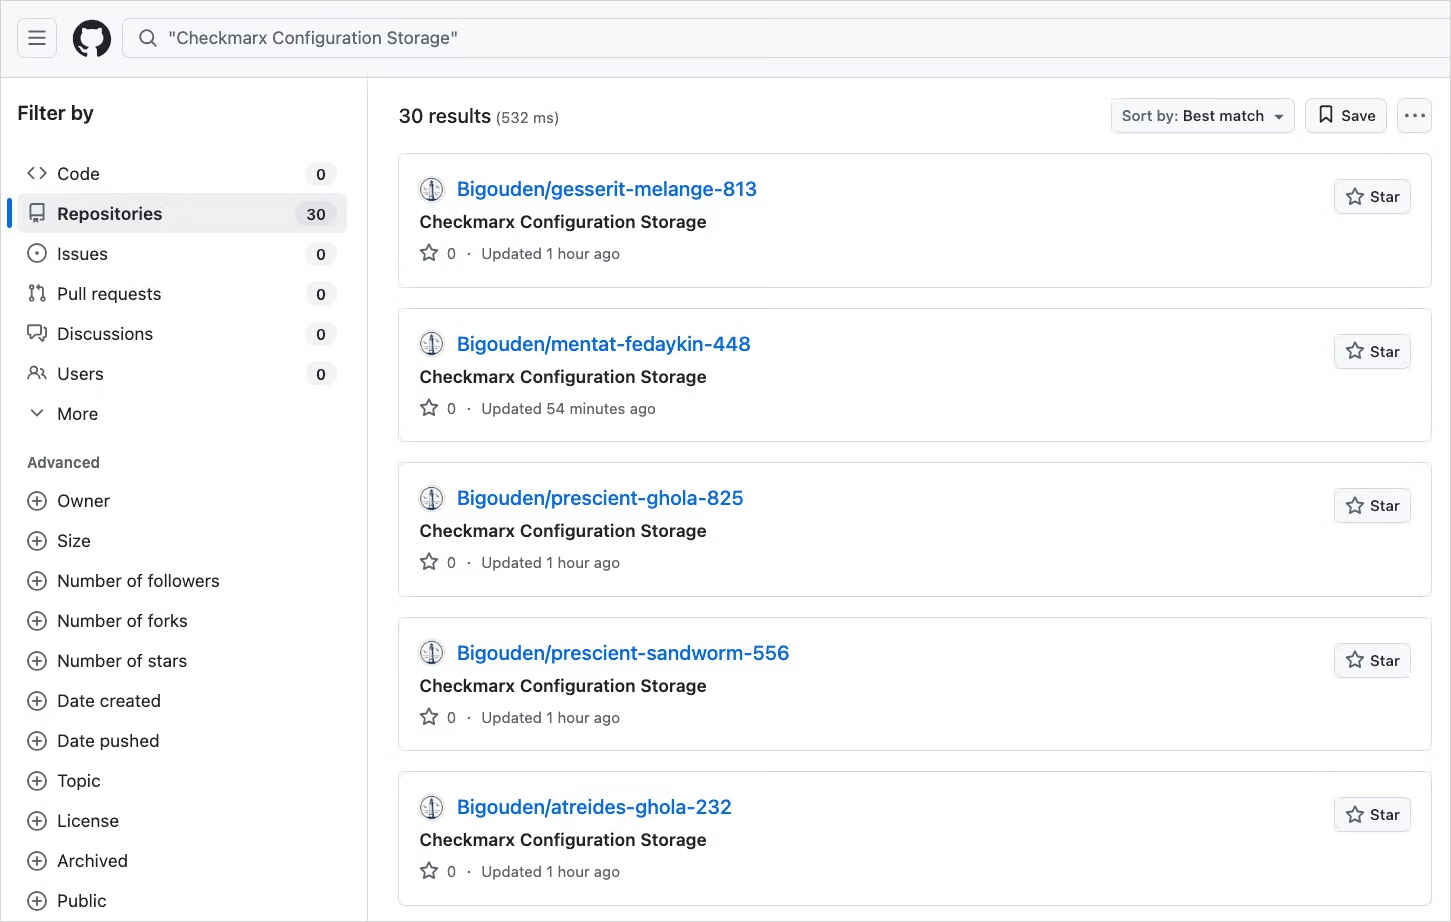Open the Bigouden/prescient-ghola-825 repository

click(x=599, y=497)
